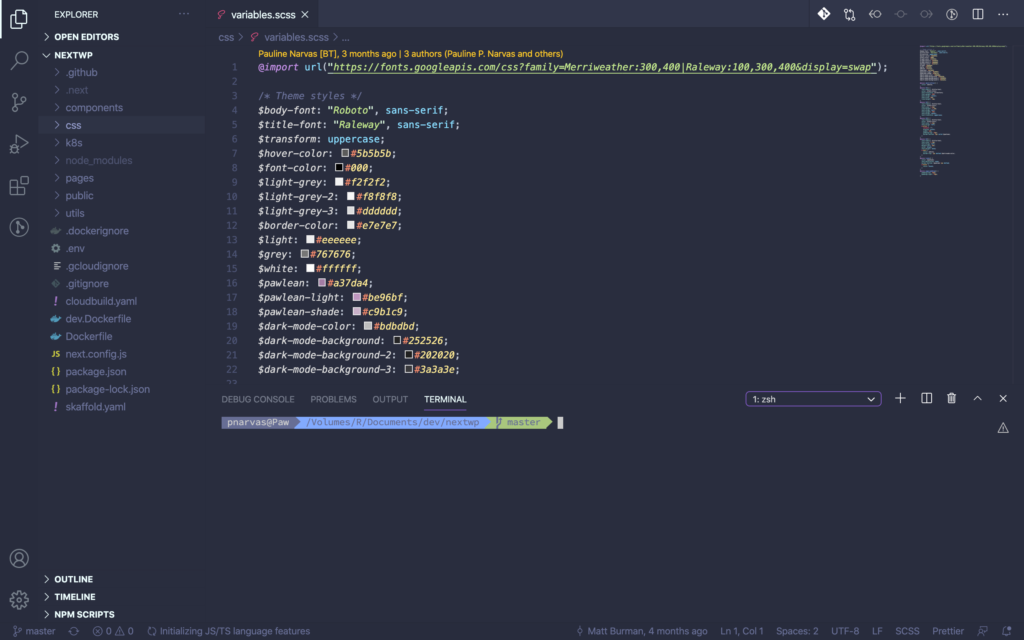Create a new terminal with plus icon
This screenshot has width=1024, height=640.
coord(900,398)
